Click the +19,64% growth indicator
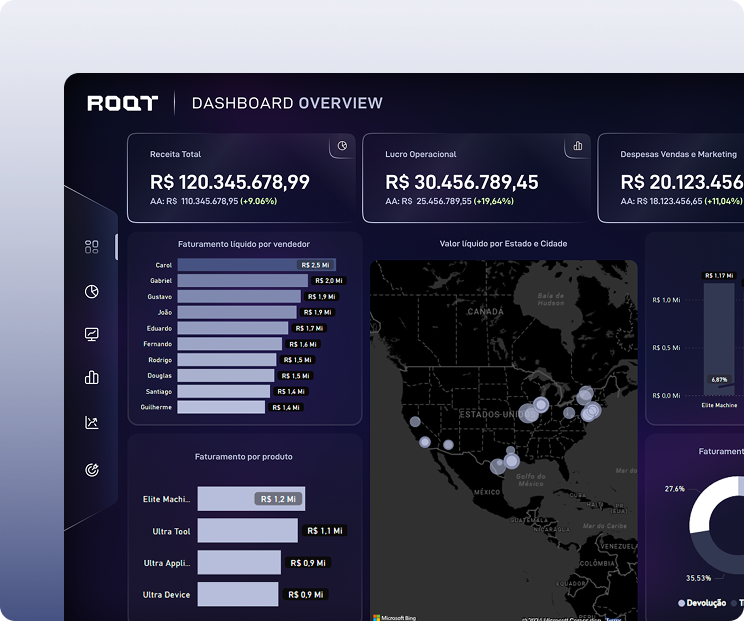744x621 pixels. (x=493, y=201)
